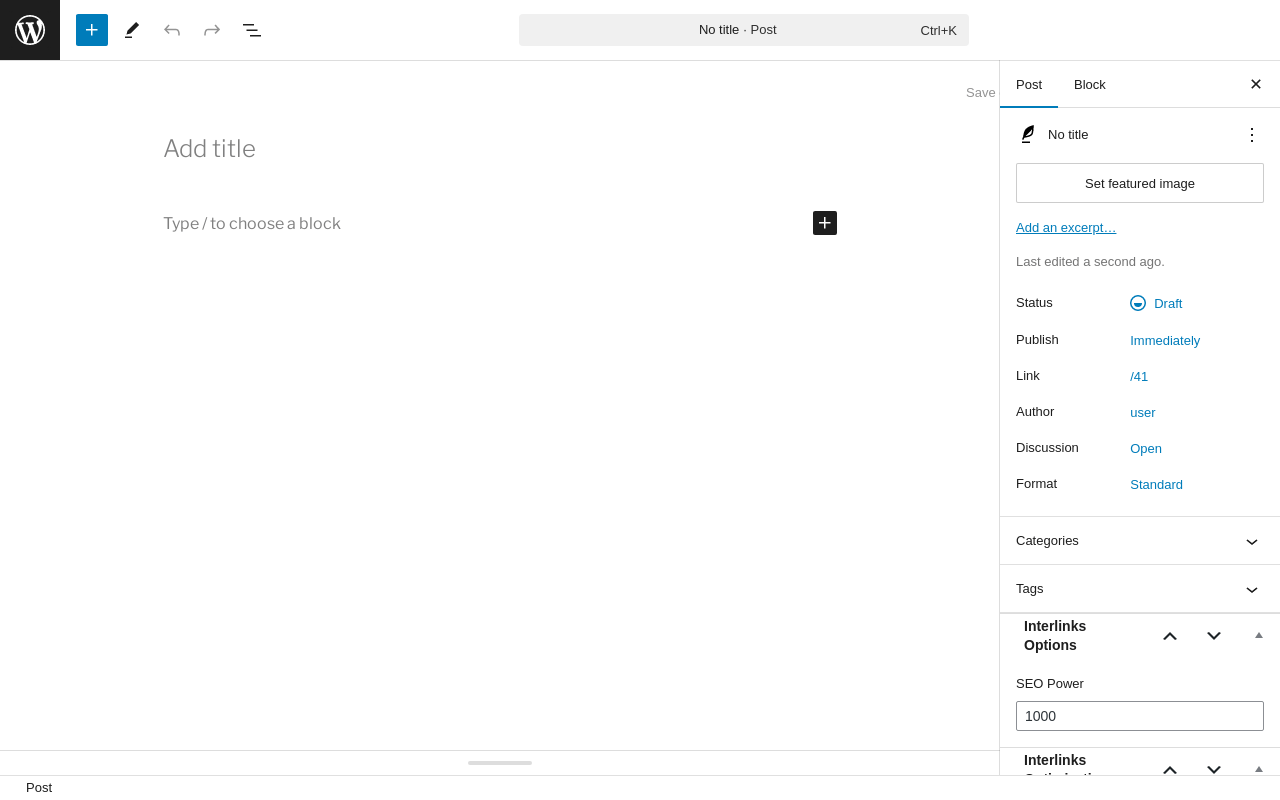The height and width of the screenshot is (800, 1280).
Task: Click the post quill icon
Action: [1027, 134]
